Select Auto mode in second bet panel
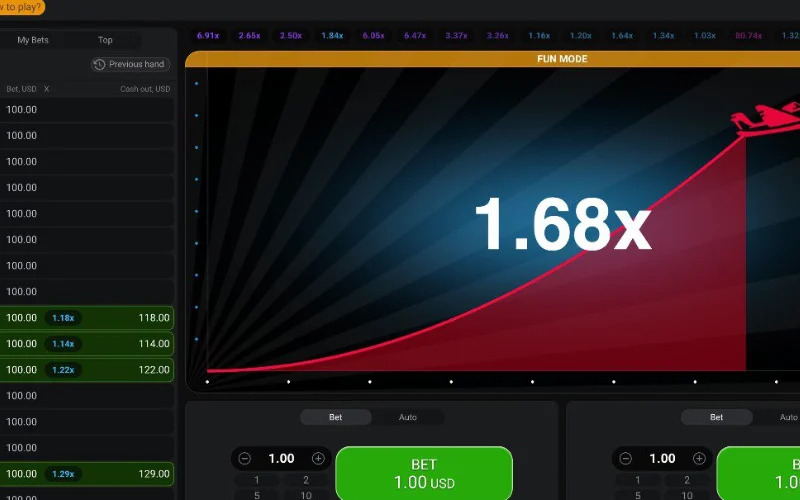800x500 pixels. click(788, 417)
